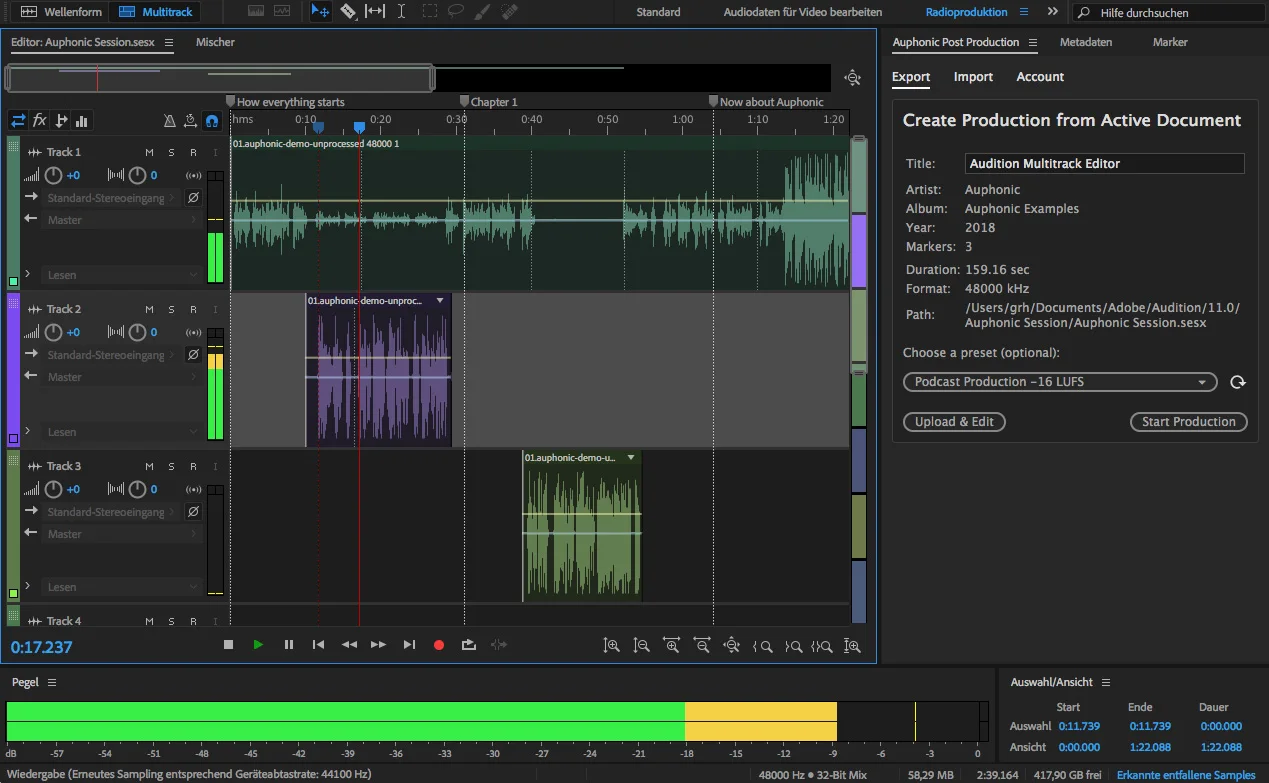Click the Start Production button

(x=1188, y=421)
